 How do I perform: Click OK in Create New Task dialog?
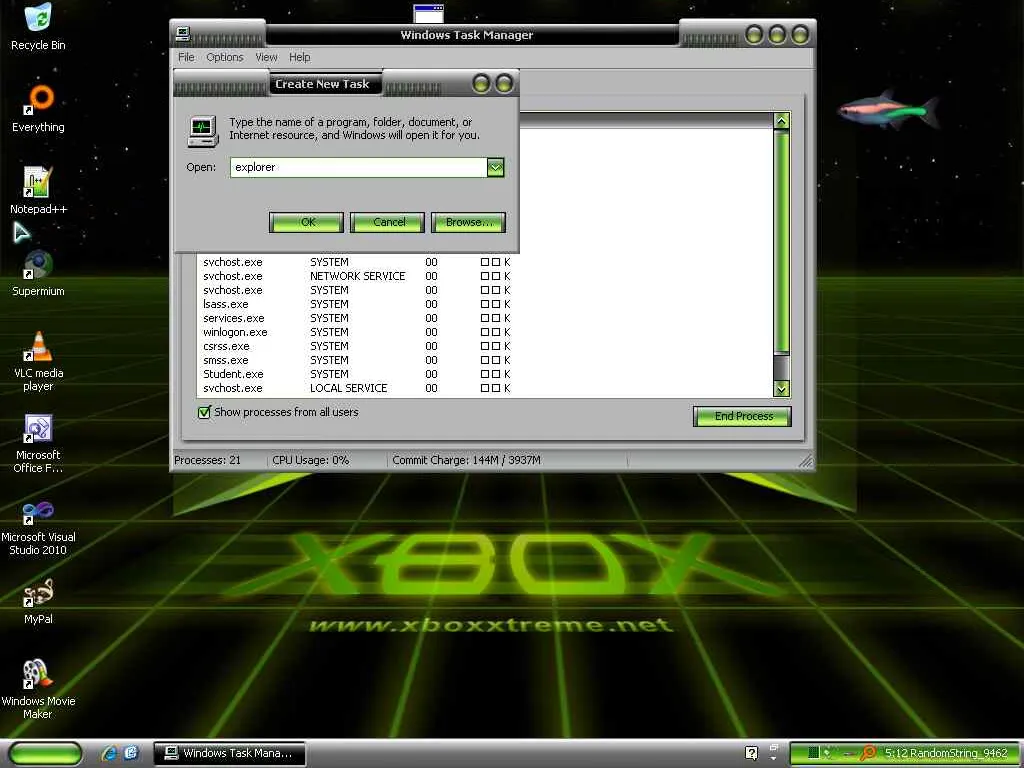click(306, 222)
